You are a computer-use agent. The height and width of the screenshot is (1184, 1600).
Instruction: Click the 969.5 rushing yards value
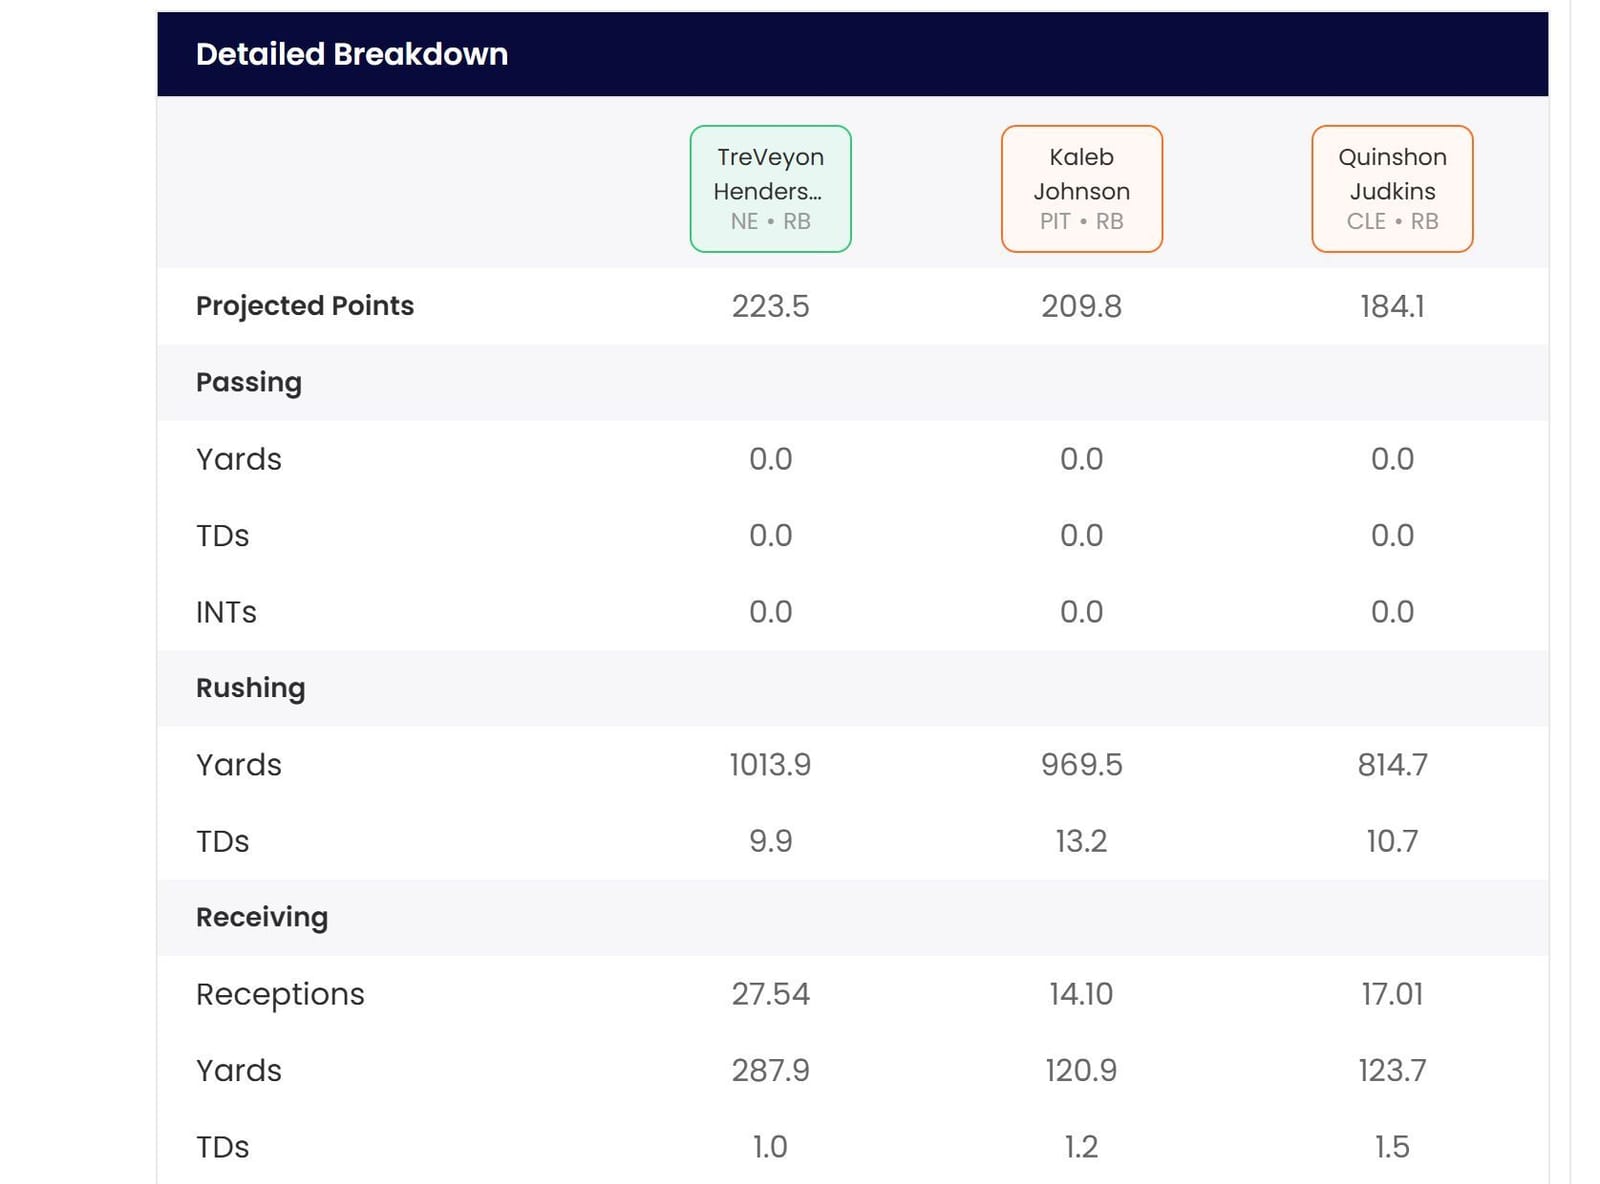1081,765
